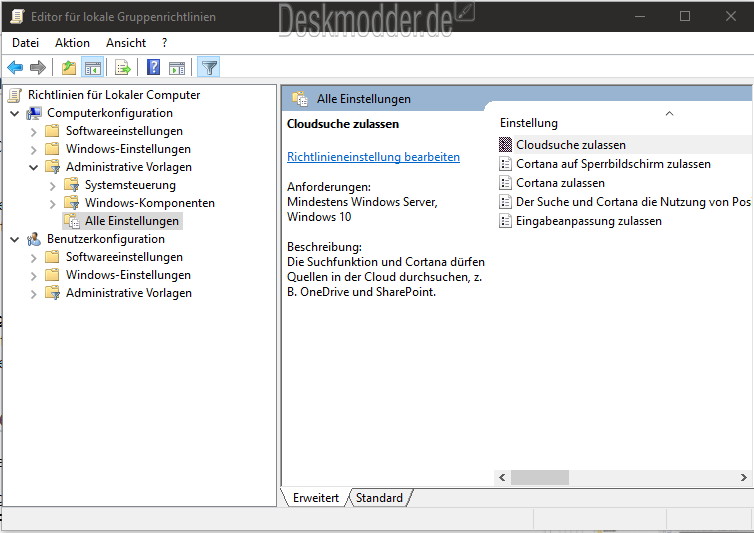This screenshot has width=754, height=533.
Task: Click icon beside Cortana zulassen setting
Action: (505, 183)
